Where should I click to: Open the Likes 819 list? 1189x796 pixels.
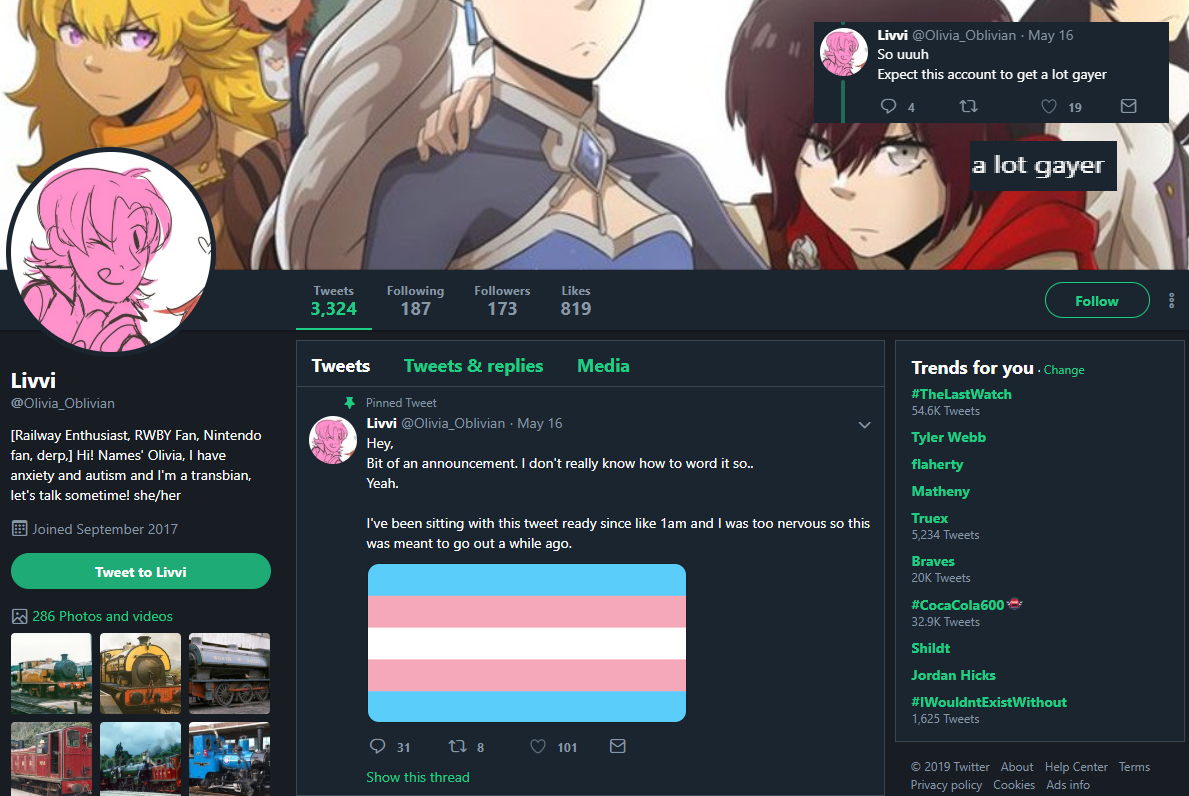point(576,301)
